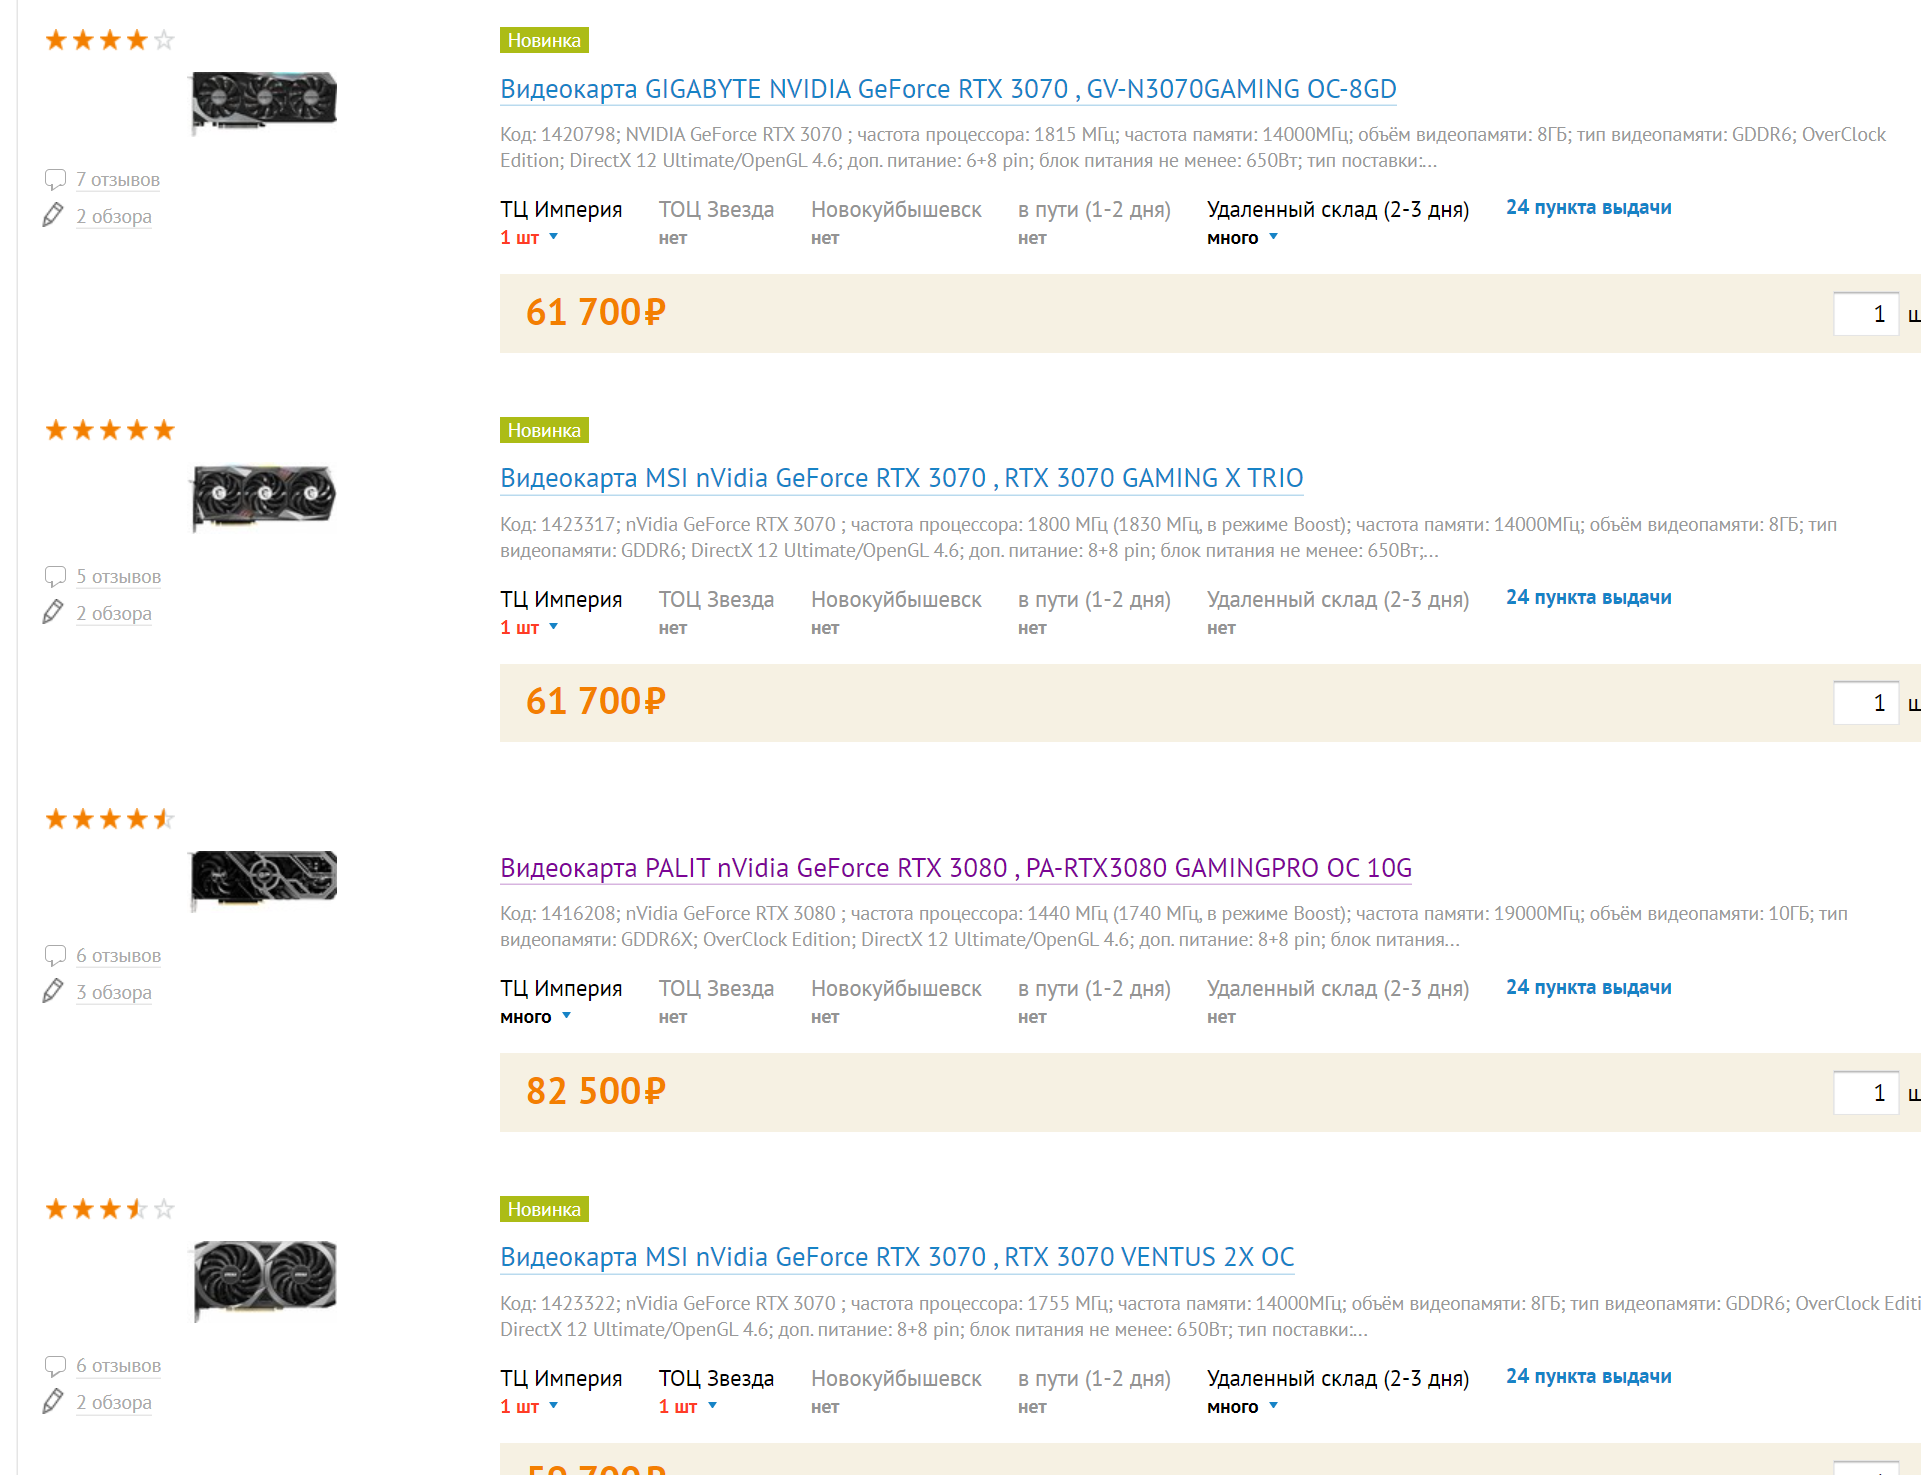
Task: Click the pencil icon for the MSI VENTUS overviews
Action: click(53, 1401)
